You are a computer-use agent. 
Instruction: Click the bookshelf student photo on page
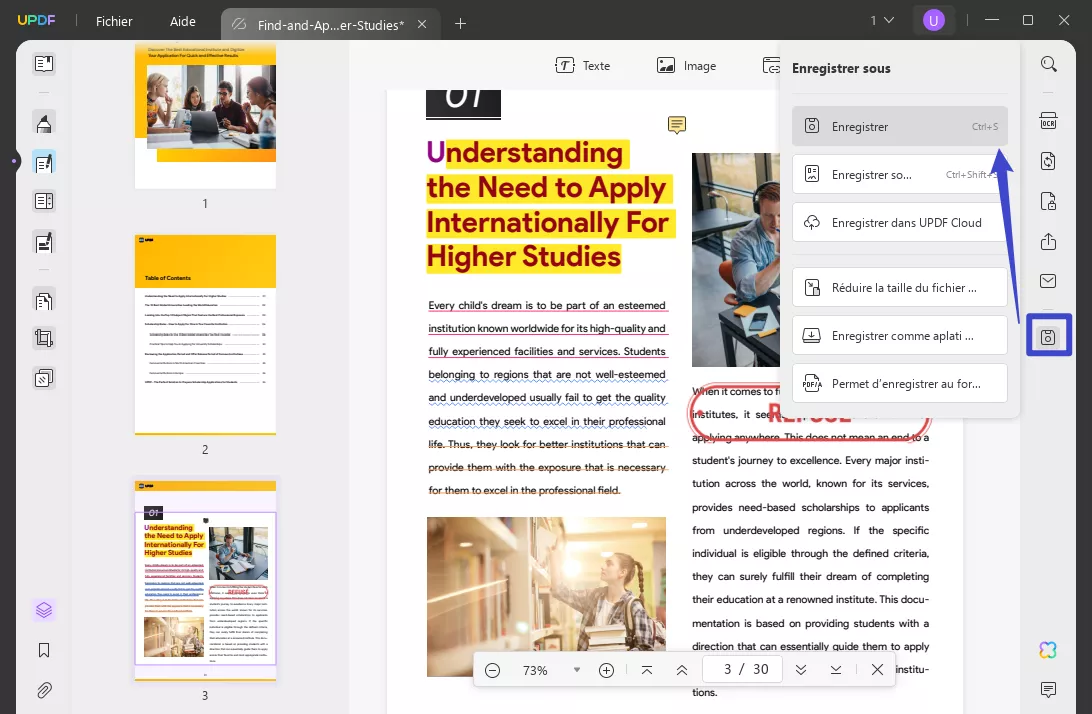pos(547,596)
